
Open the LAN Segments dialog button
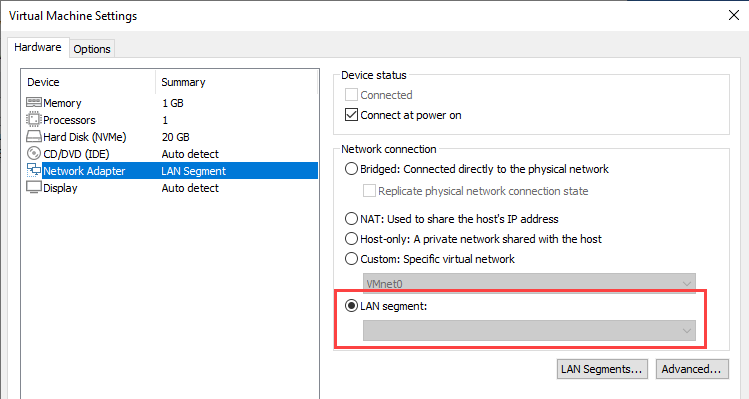tap(602, 369)
